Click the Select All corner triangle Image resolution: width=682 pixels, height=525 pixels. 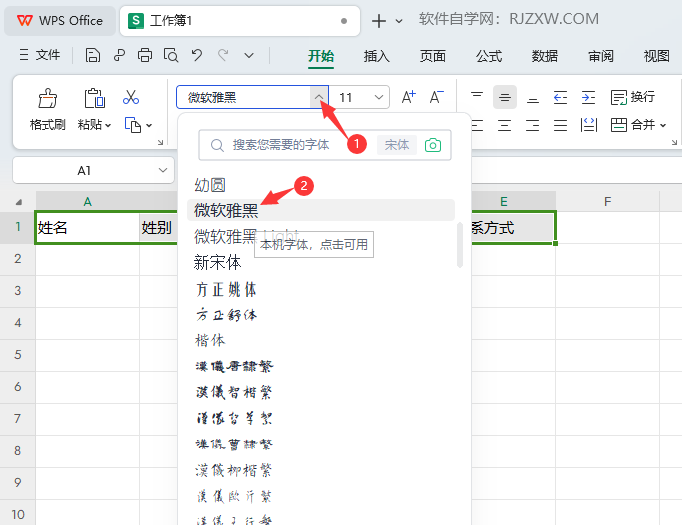tap(19, 202)
